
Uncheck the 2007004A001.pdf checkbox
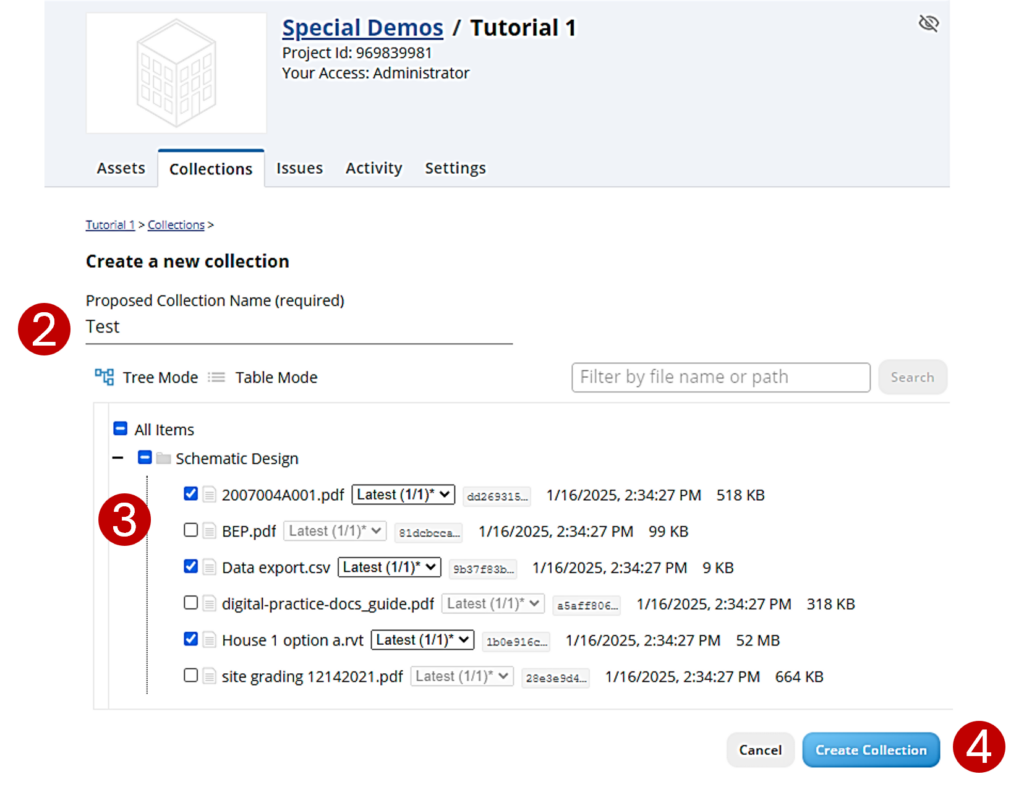tap(191, 494)
